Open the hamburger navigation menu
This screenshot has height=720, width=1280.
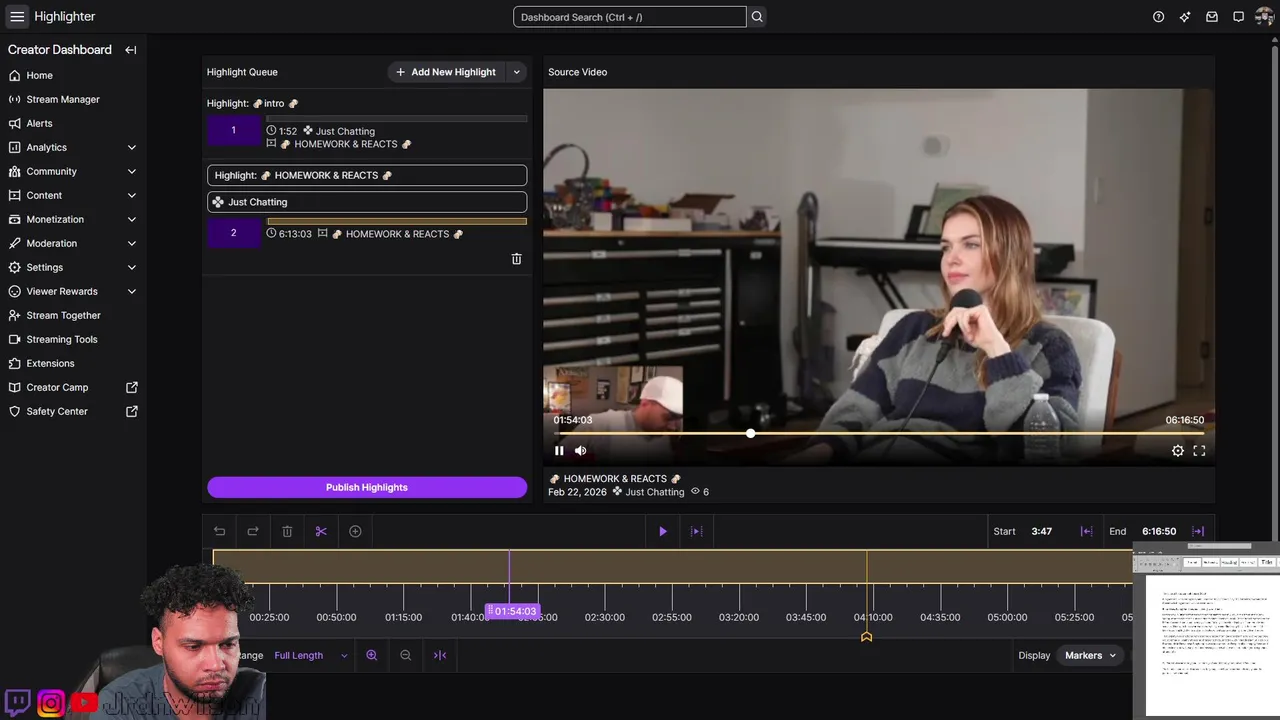click(17, 16)
